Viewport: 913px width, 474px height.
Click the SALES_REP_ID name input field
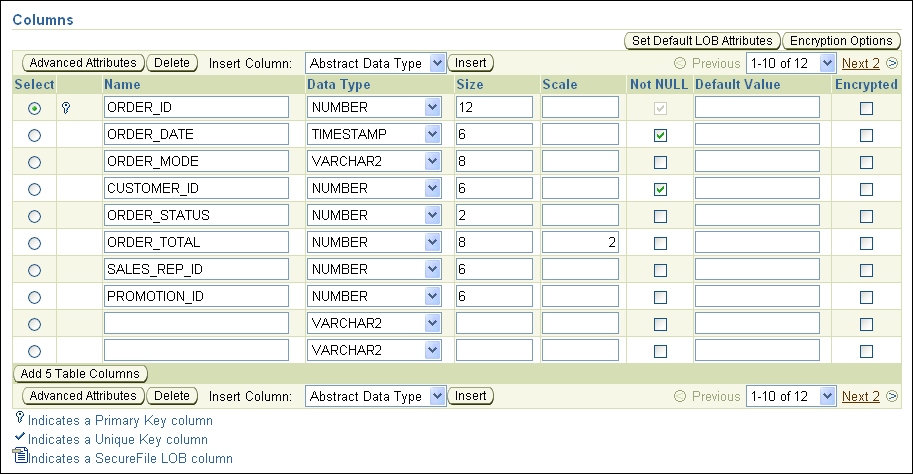tap(196, 270)
